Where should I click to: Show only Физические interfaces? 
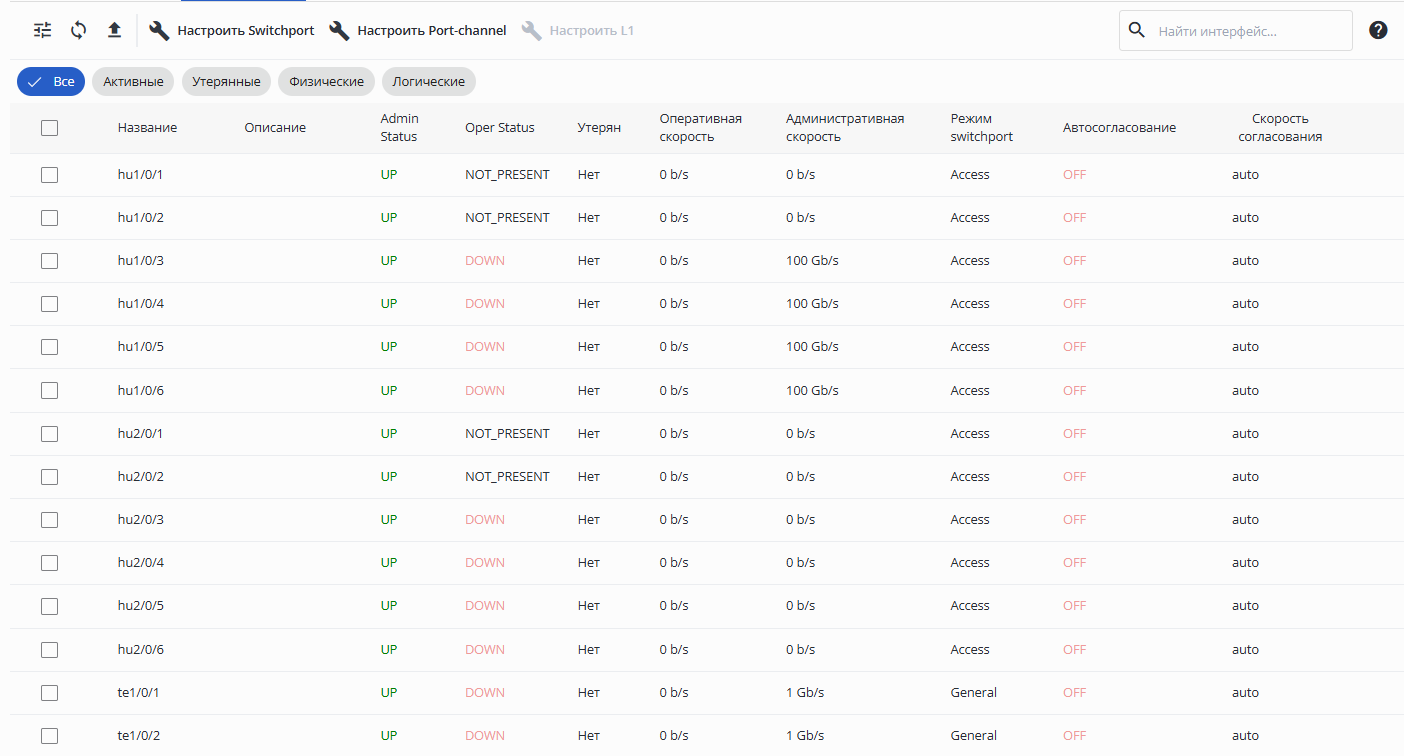[326, 82]
